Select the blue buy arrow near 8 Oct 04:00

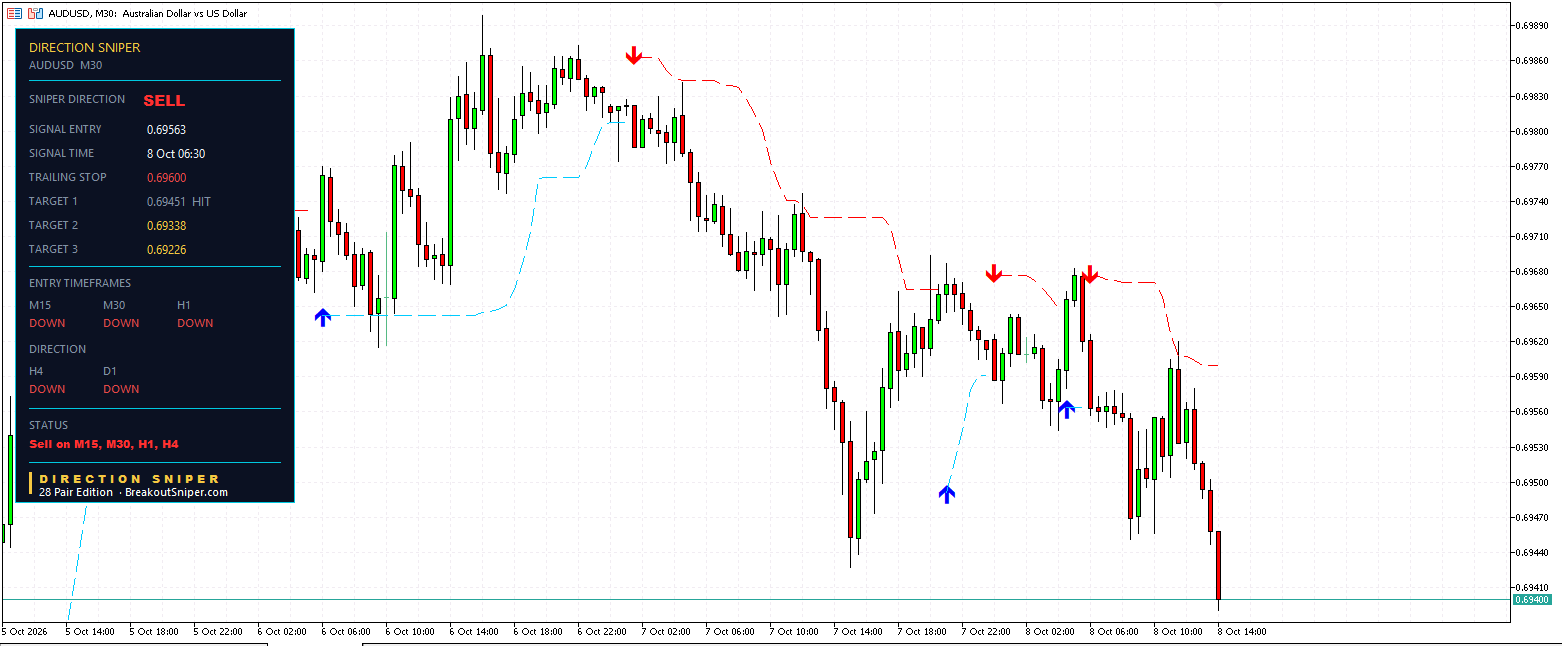pos(1066,408)
